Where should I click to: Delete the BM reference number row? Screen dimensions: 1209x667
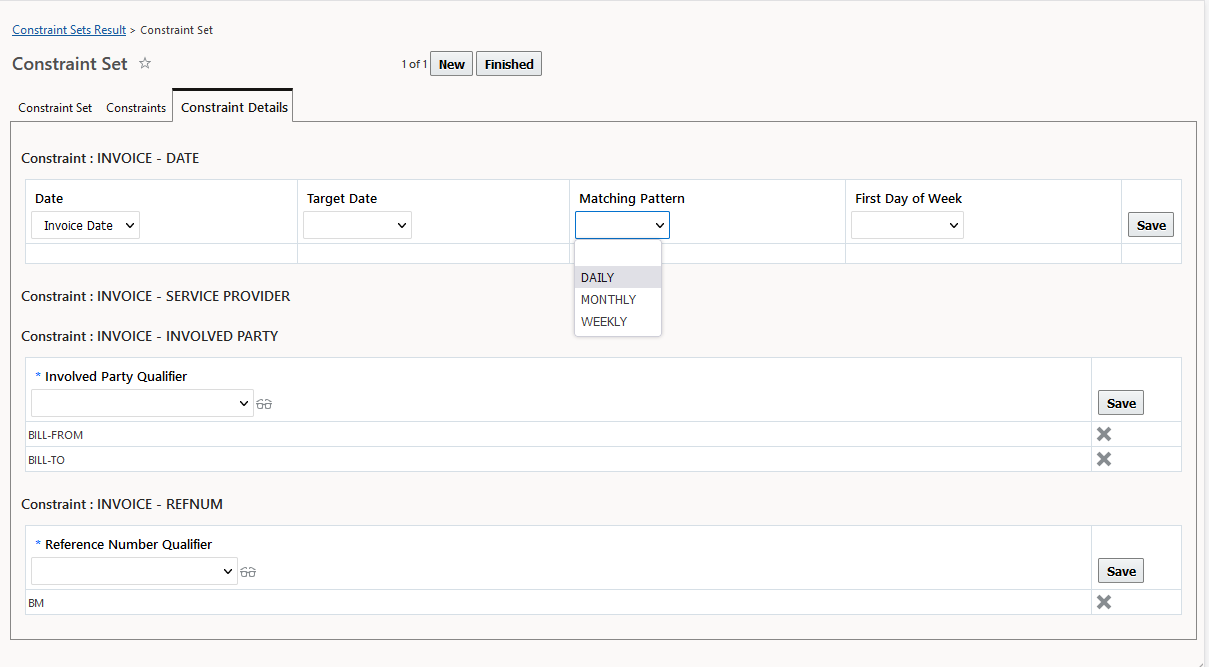pos(1104,602)
